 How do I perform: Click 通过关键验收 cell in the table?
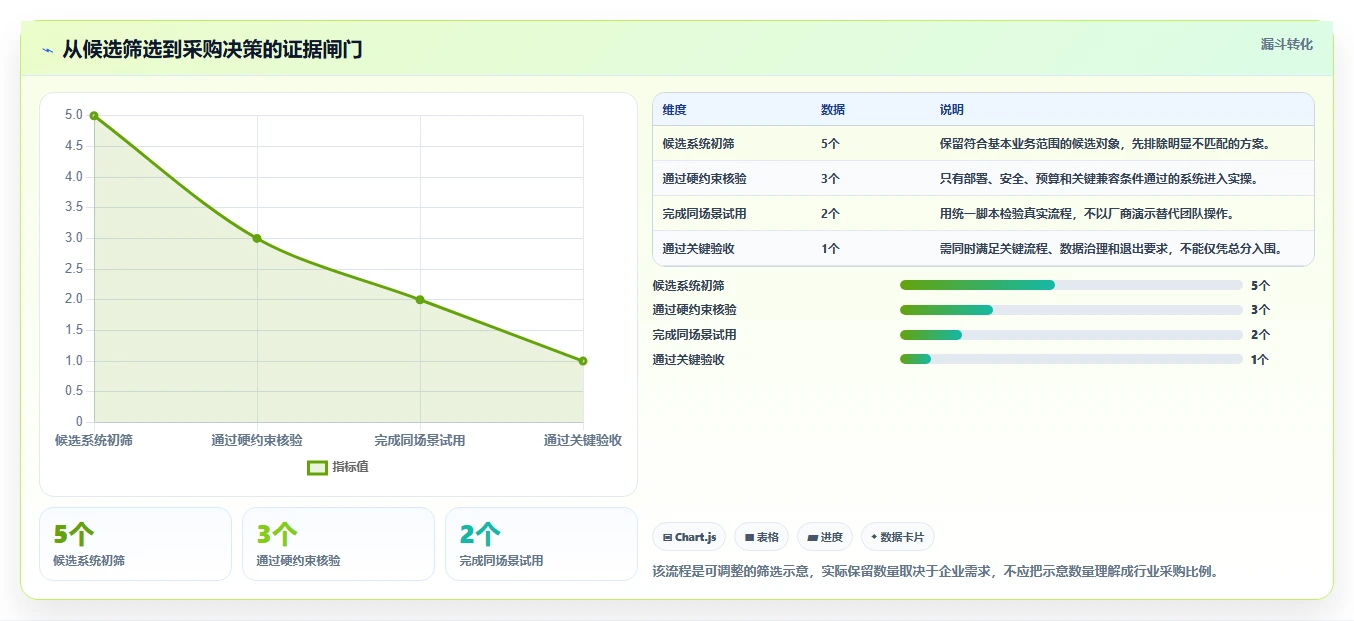click(698, 249)
